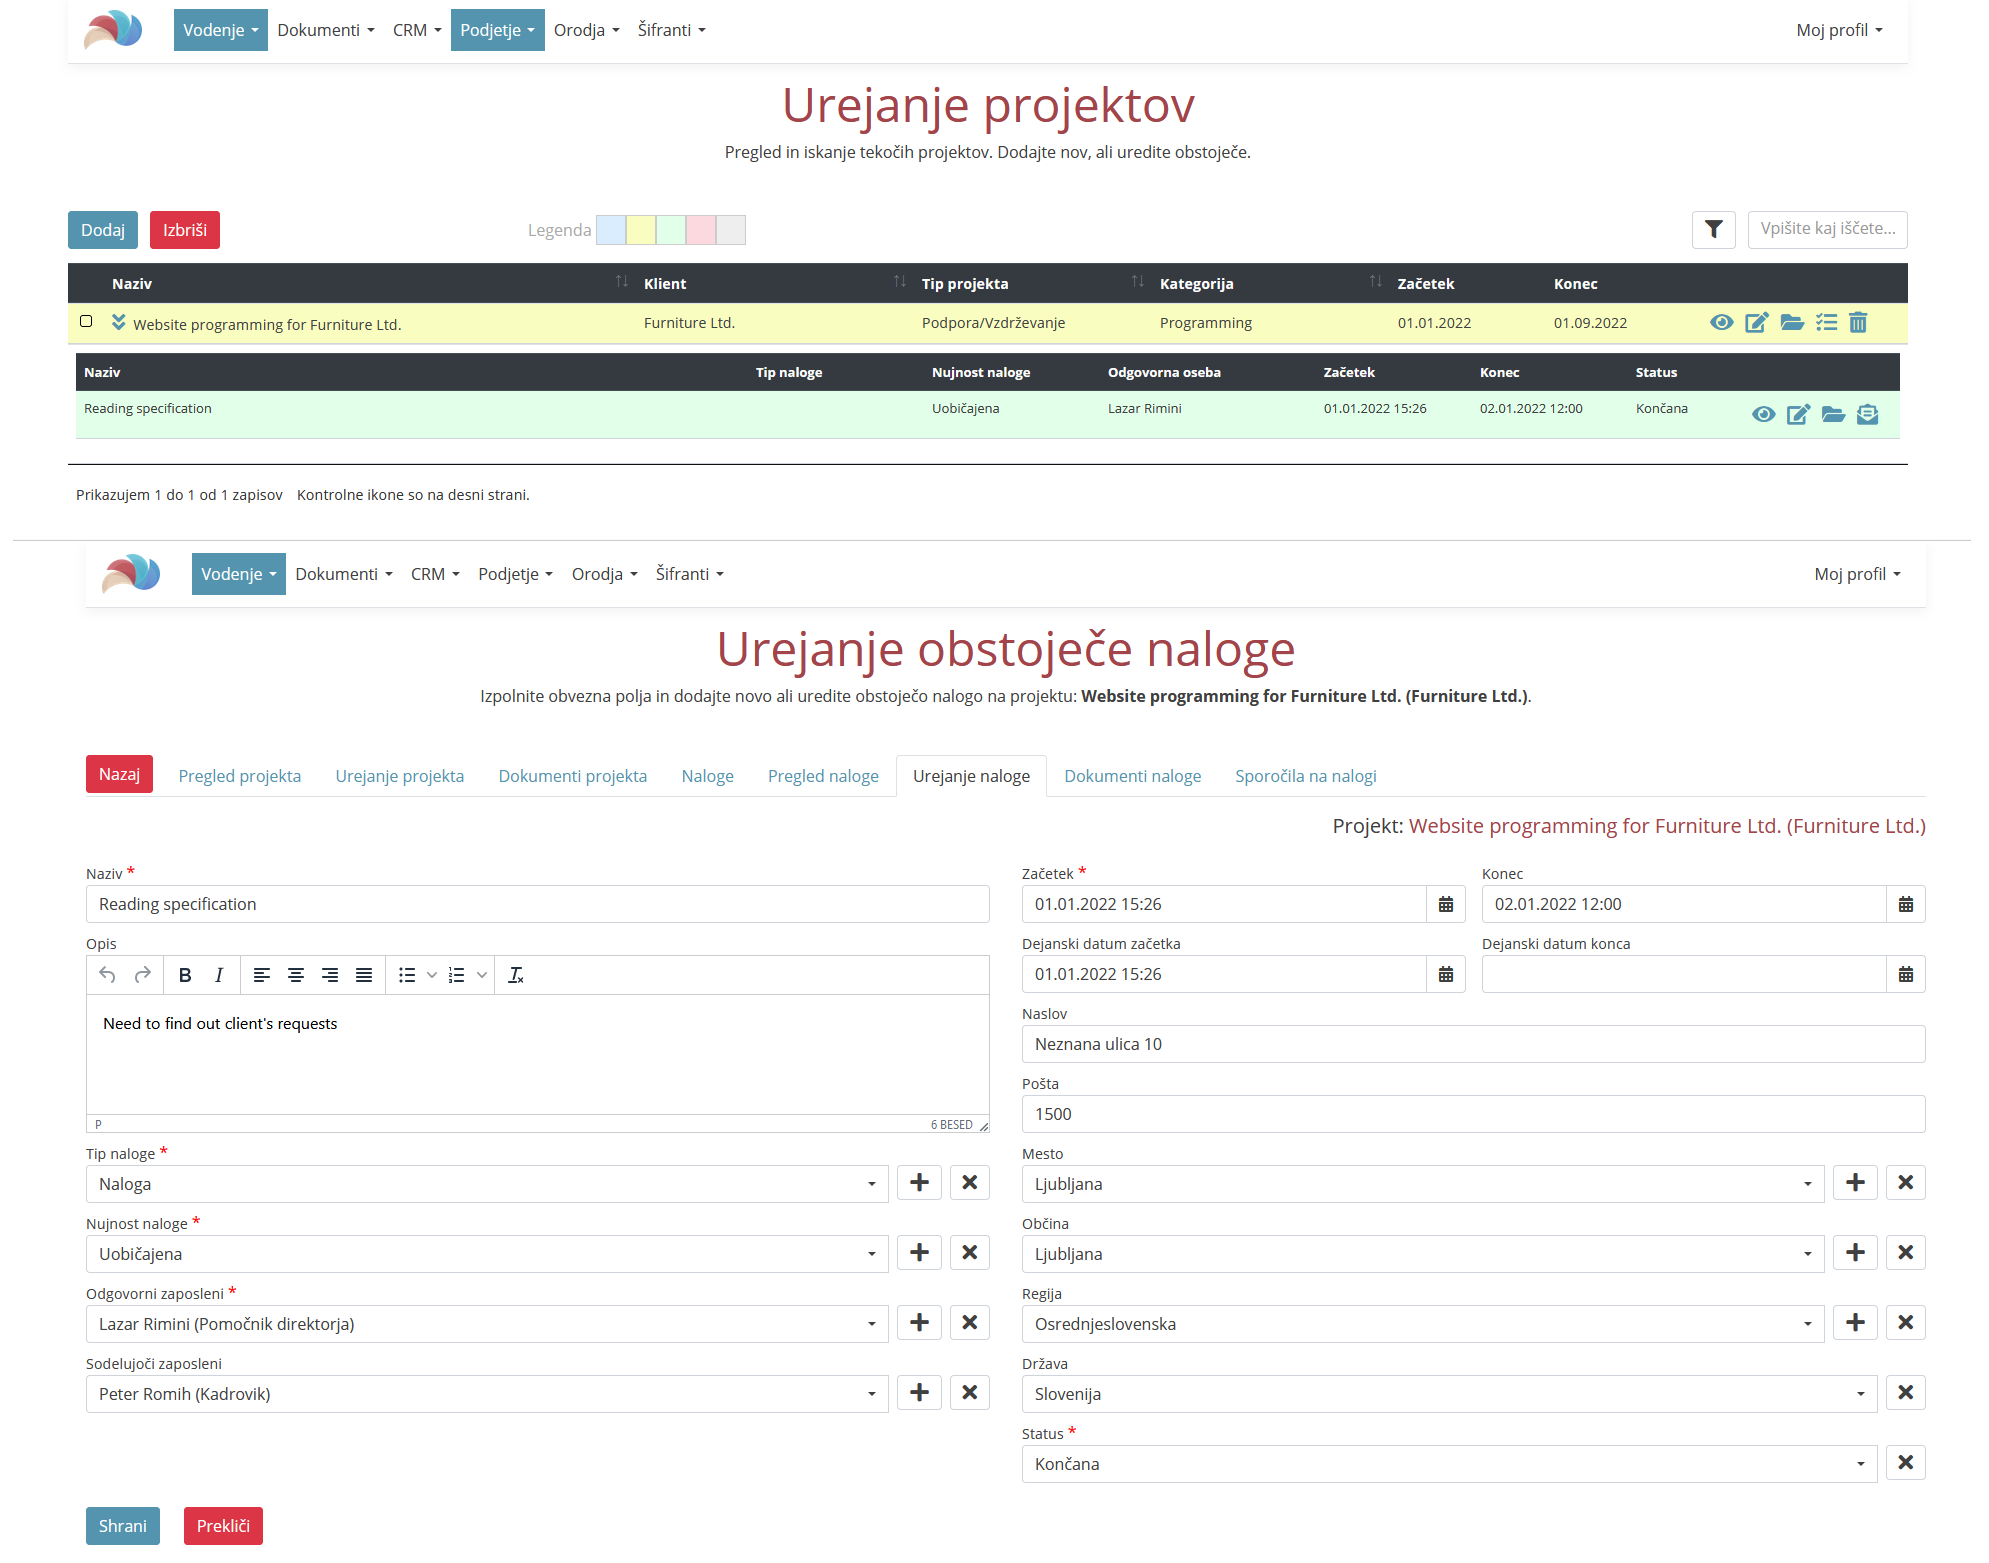Apply bold formatting in Opis editor
Viewport: 1989px width, 1563px height.
point(185,975)
